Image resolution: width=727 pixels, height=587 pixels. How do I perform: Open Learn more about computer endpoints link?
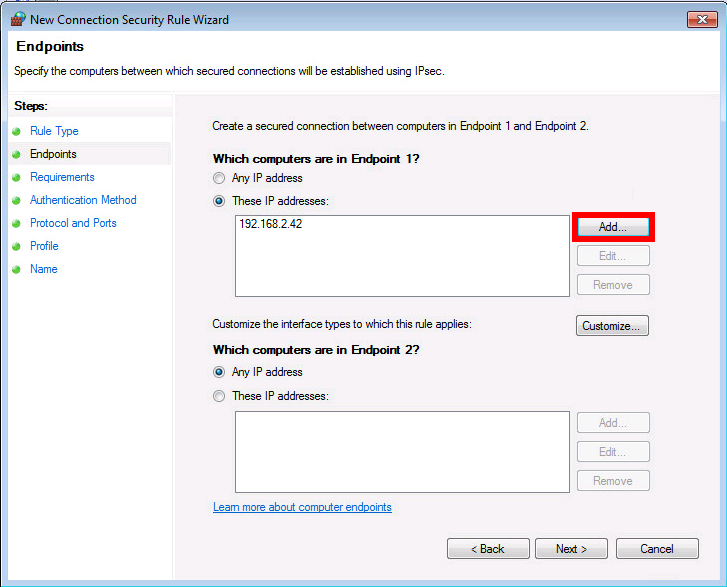pos(302,507)
